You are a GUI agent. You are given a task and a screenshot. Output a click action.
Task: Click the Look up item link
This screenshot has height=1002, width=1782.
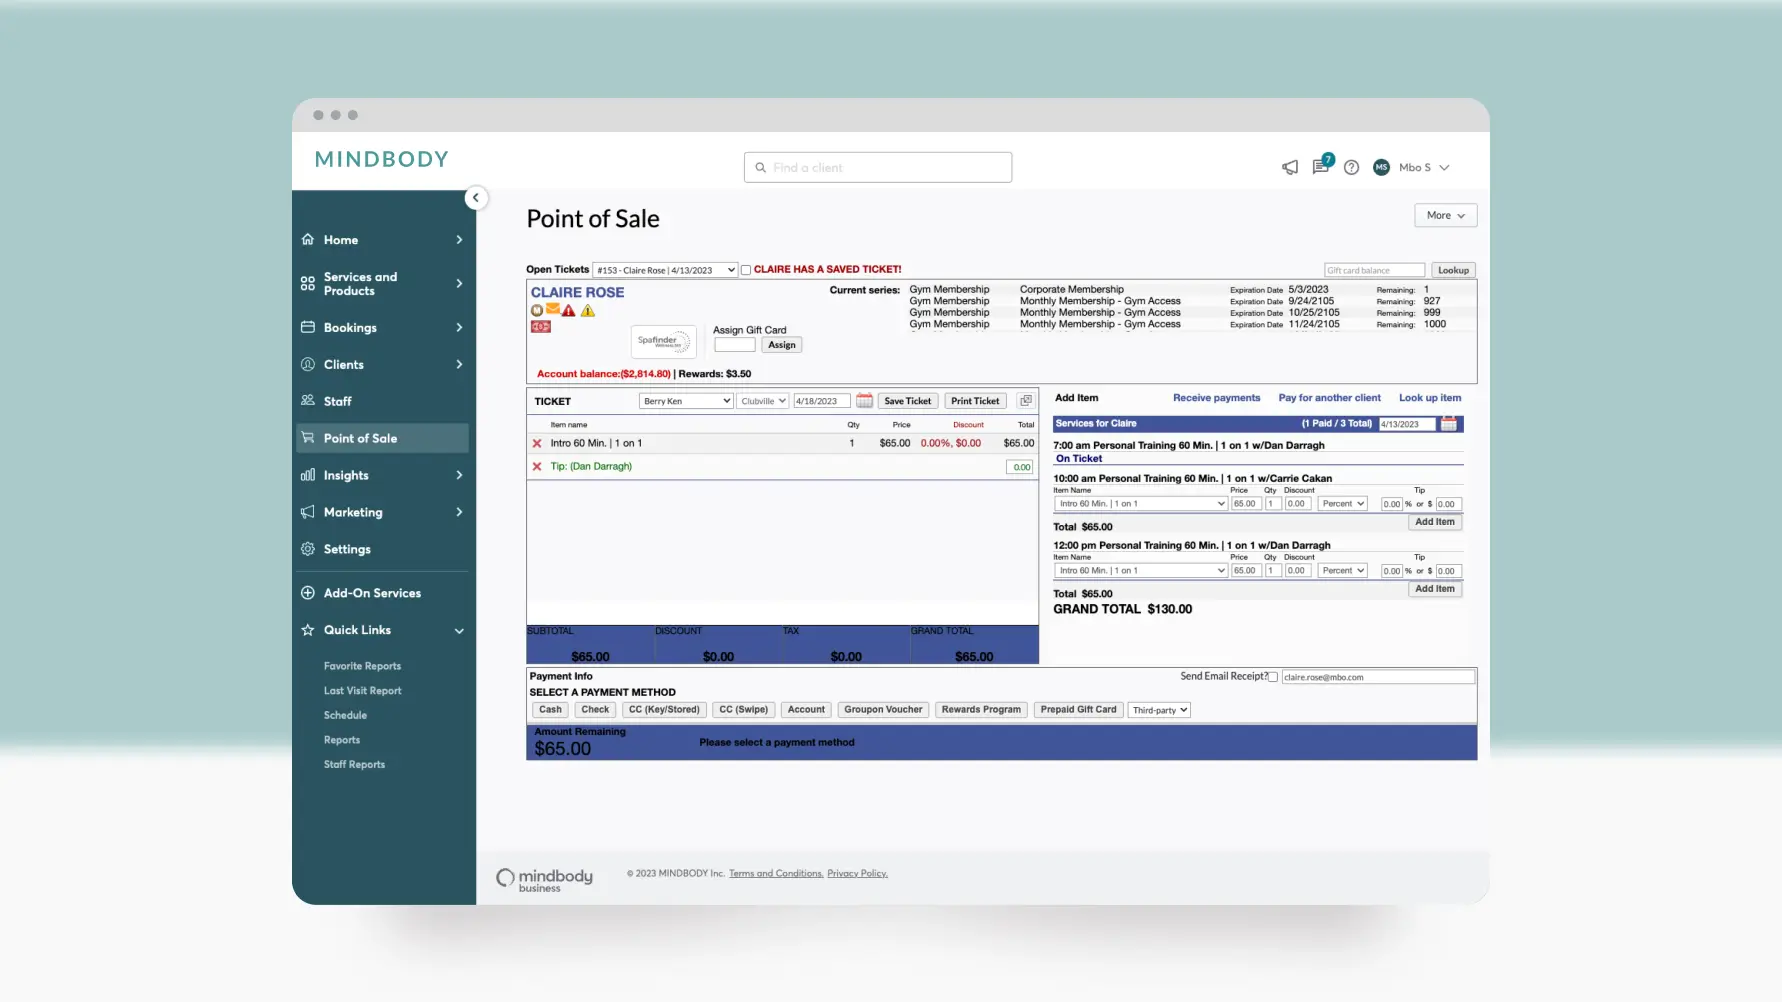[1430, 398]
